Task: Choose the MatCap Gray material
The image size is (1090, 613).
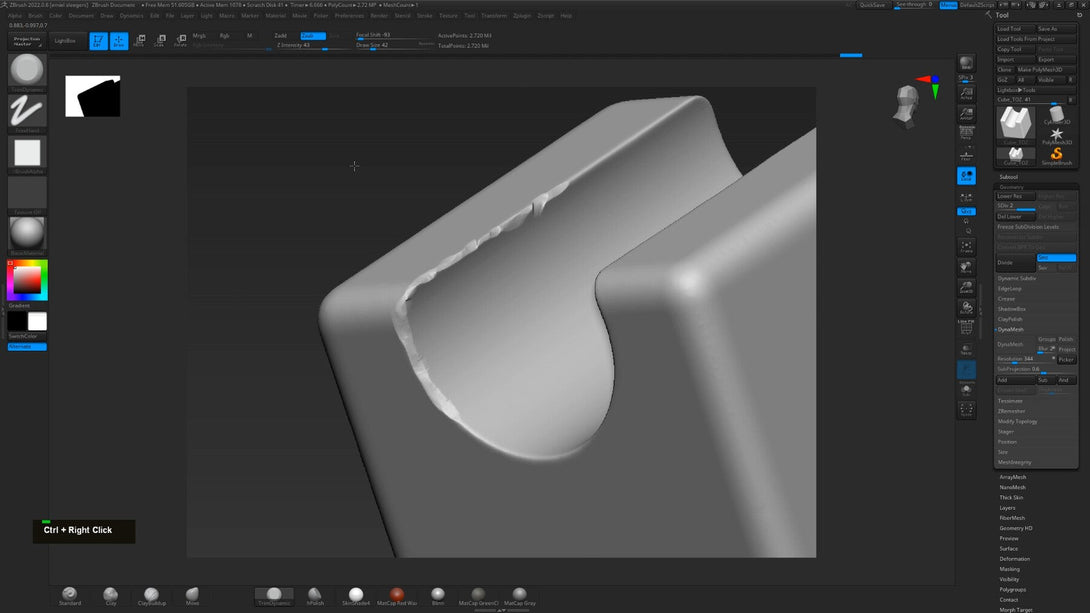Action: point(519,596)
